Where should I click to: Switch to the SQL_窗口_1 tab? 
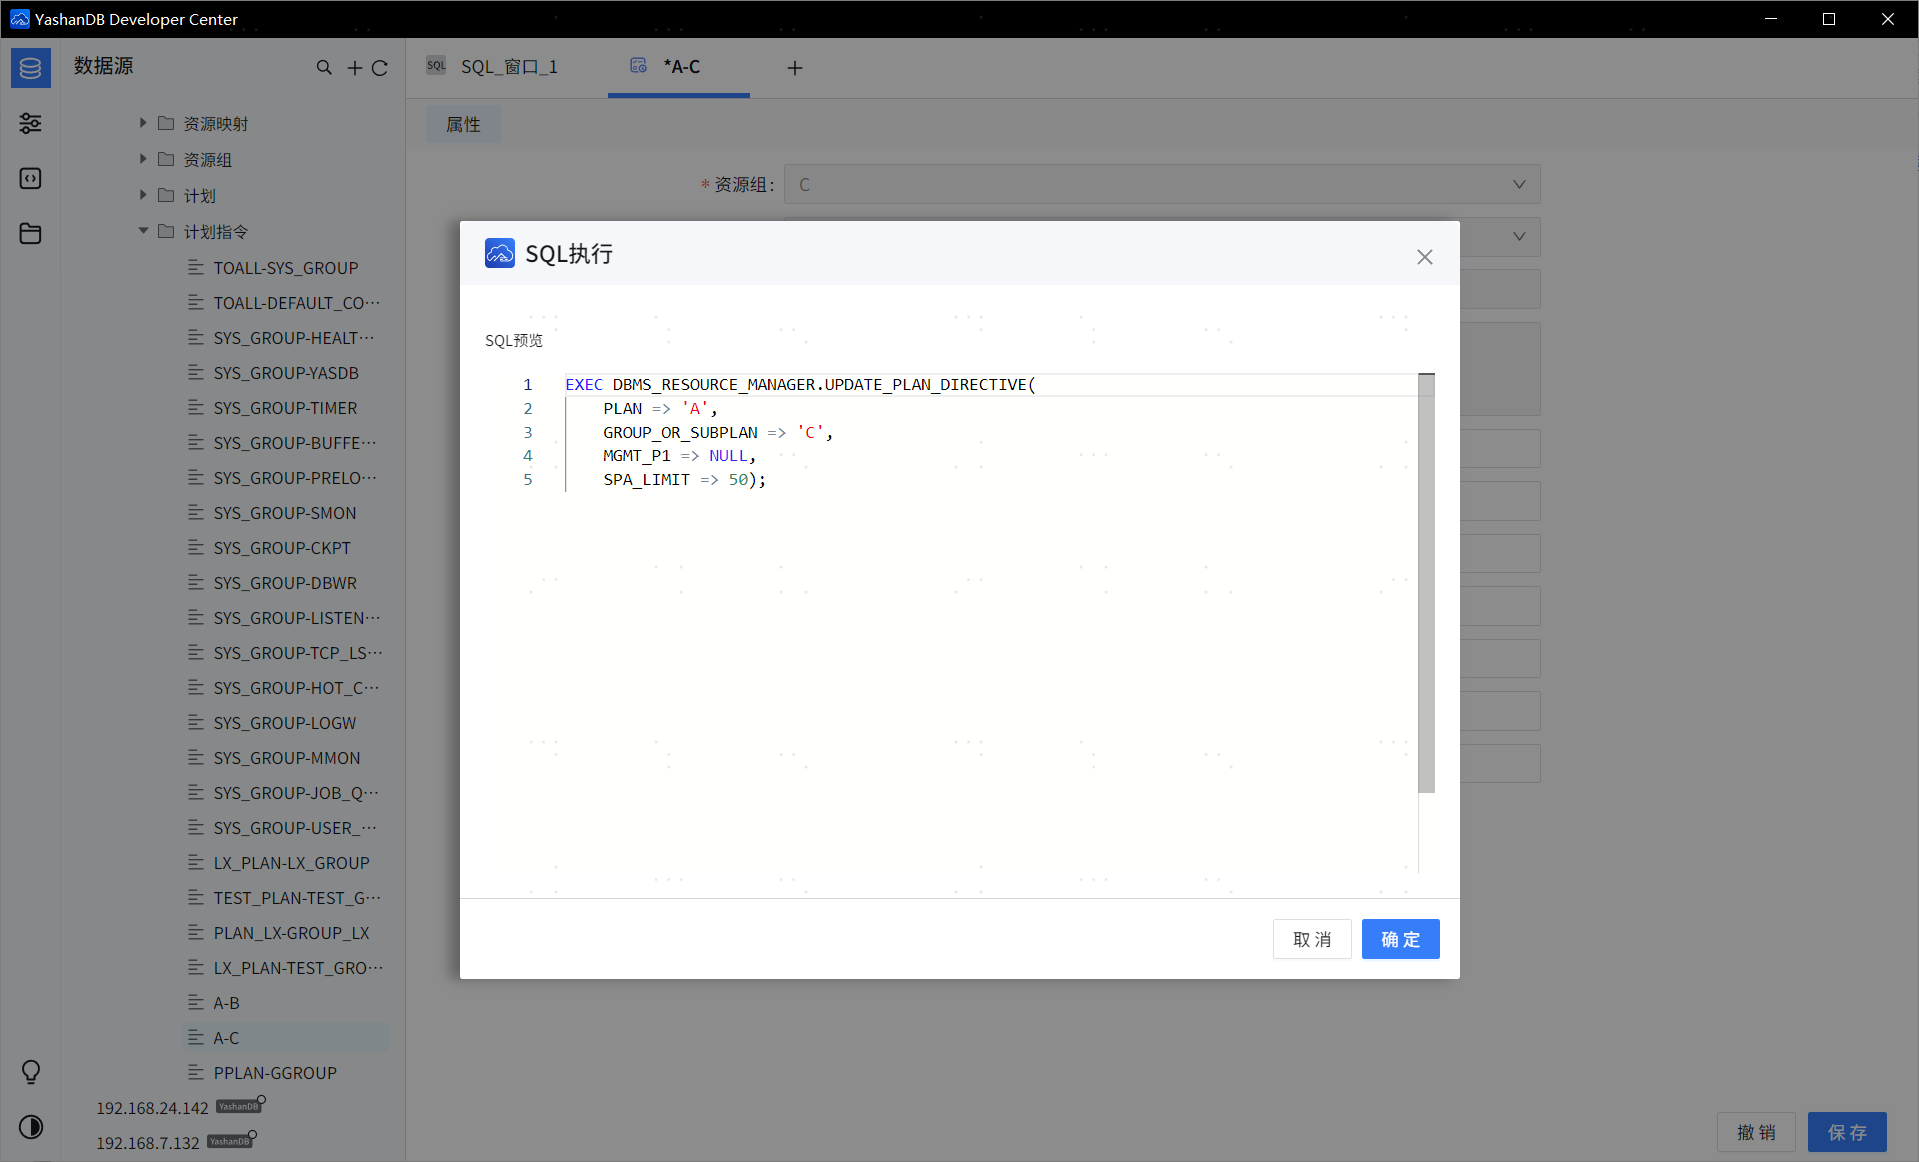(508, 66)
